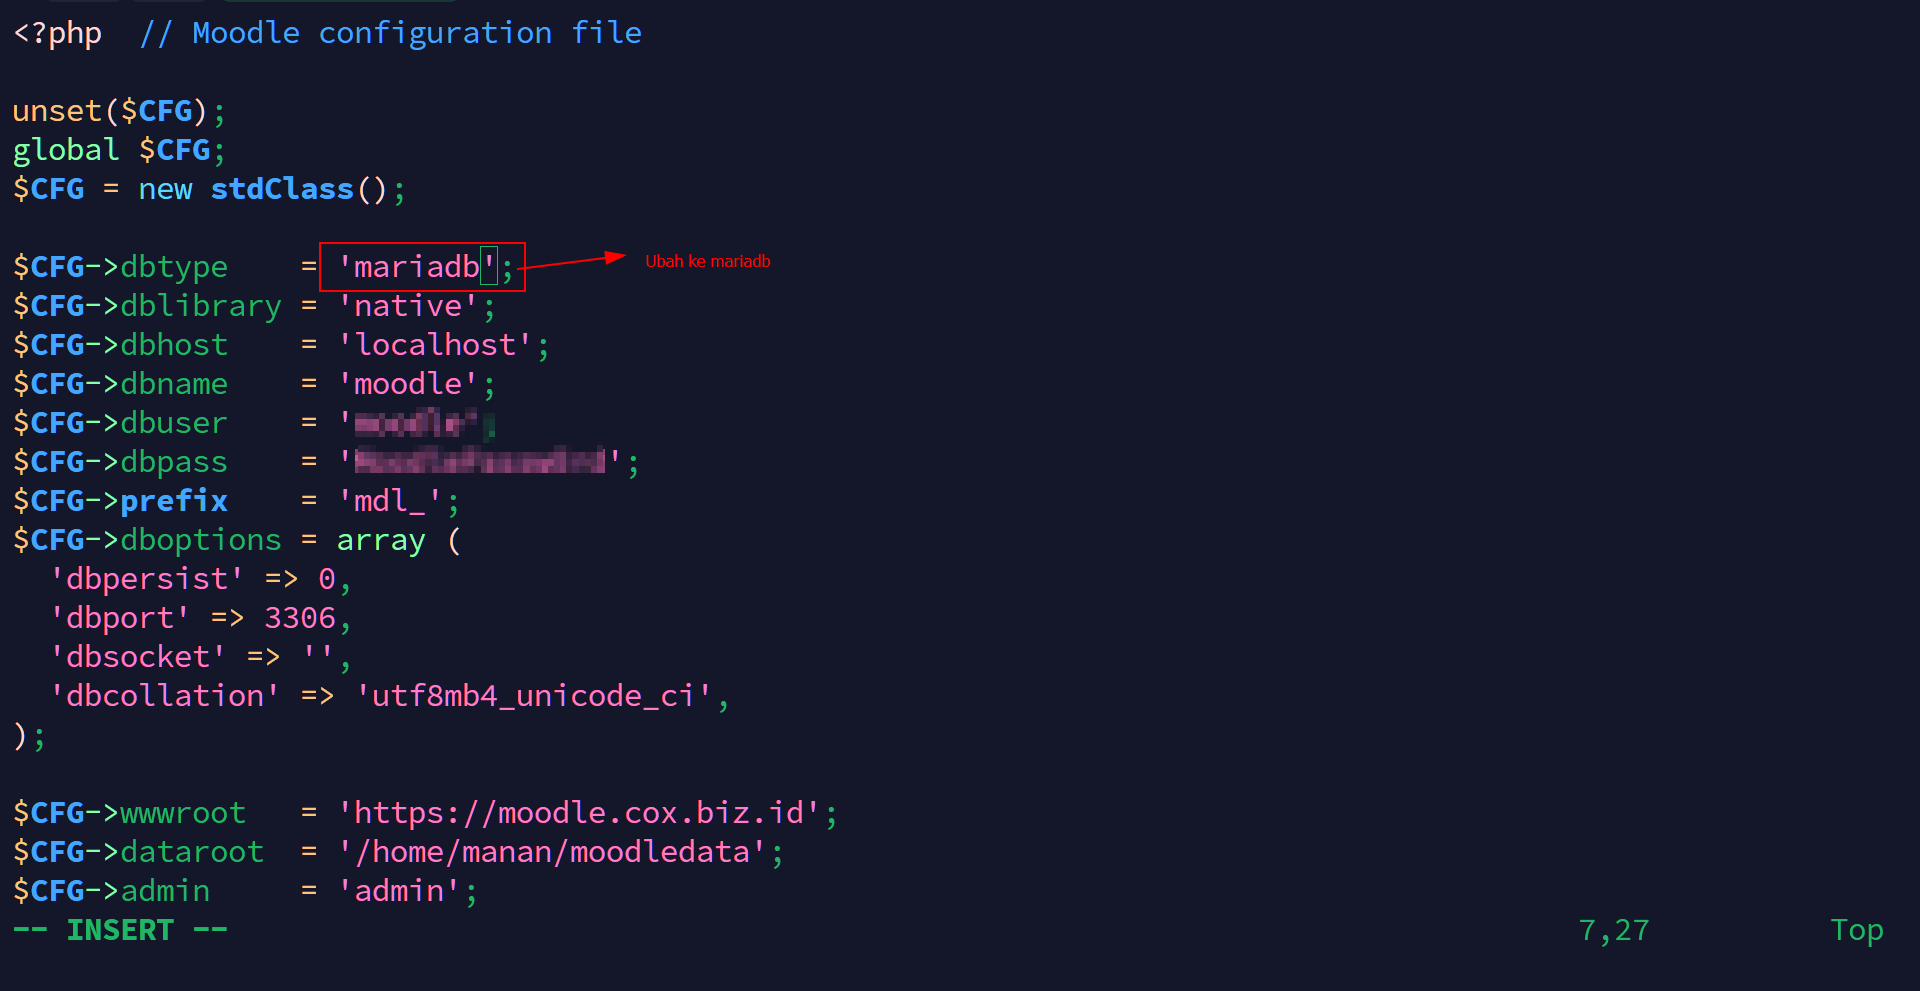
Task: Click the 'Top' scroll position indicator
Action: click(1856, 931)
